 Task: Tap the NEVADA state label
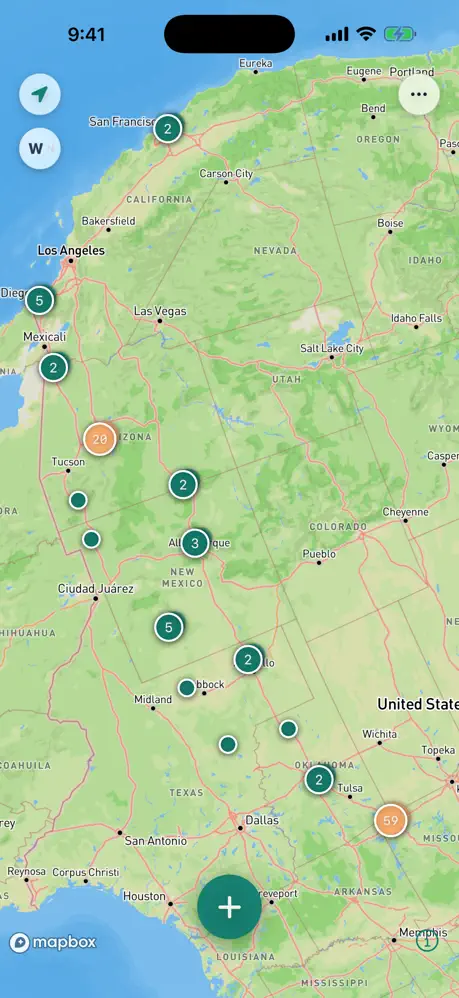tap(276, 251)
